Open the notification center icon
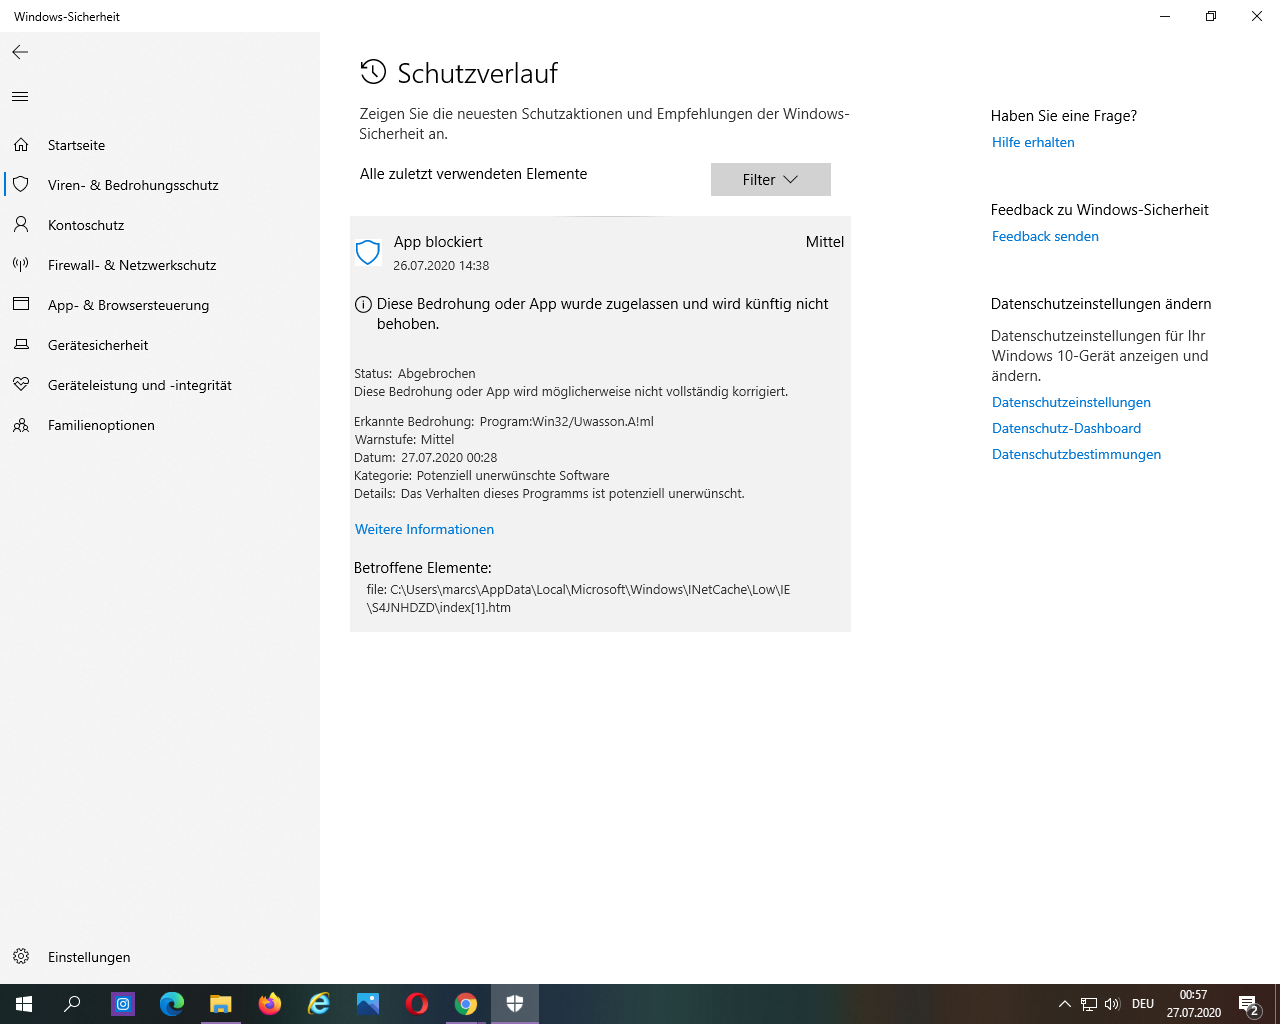Viewport: 1280px width, 1024px height. tap(1249, 1004)
